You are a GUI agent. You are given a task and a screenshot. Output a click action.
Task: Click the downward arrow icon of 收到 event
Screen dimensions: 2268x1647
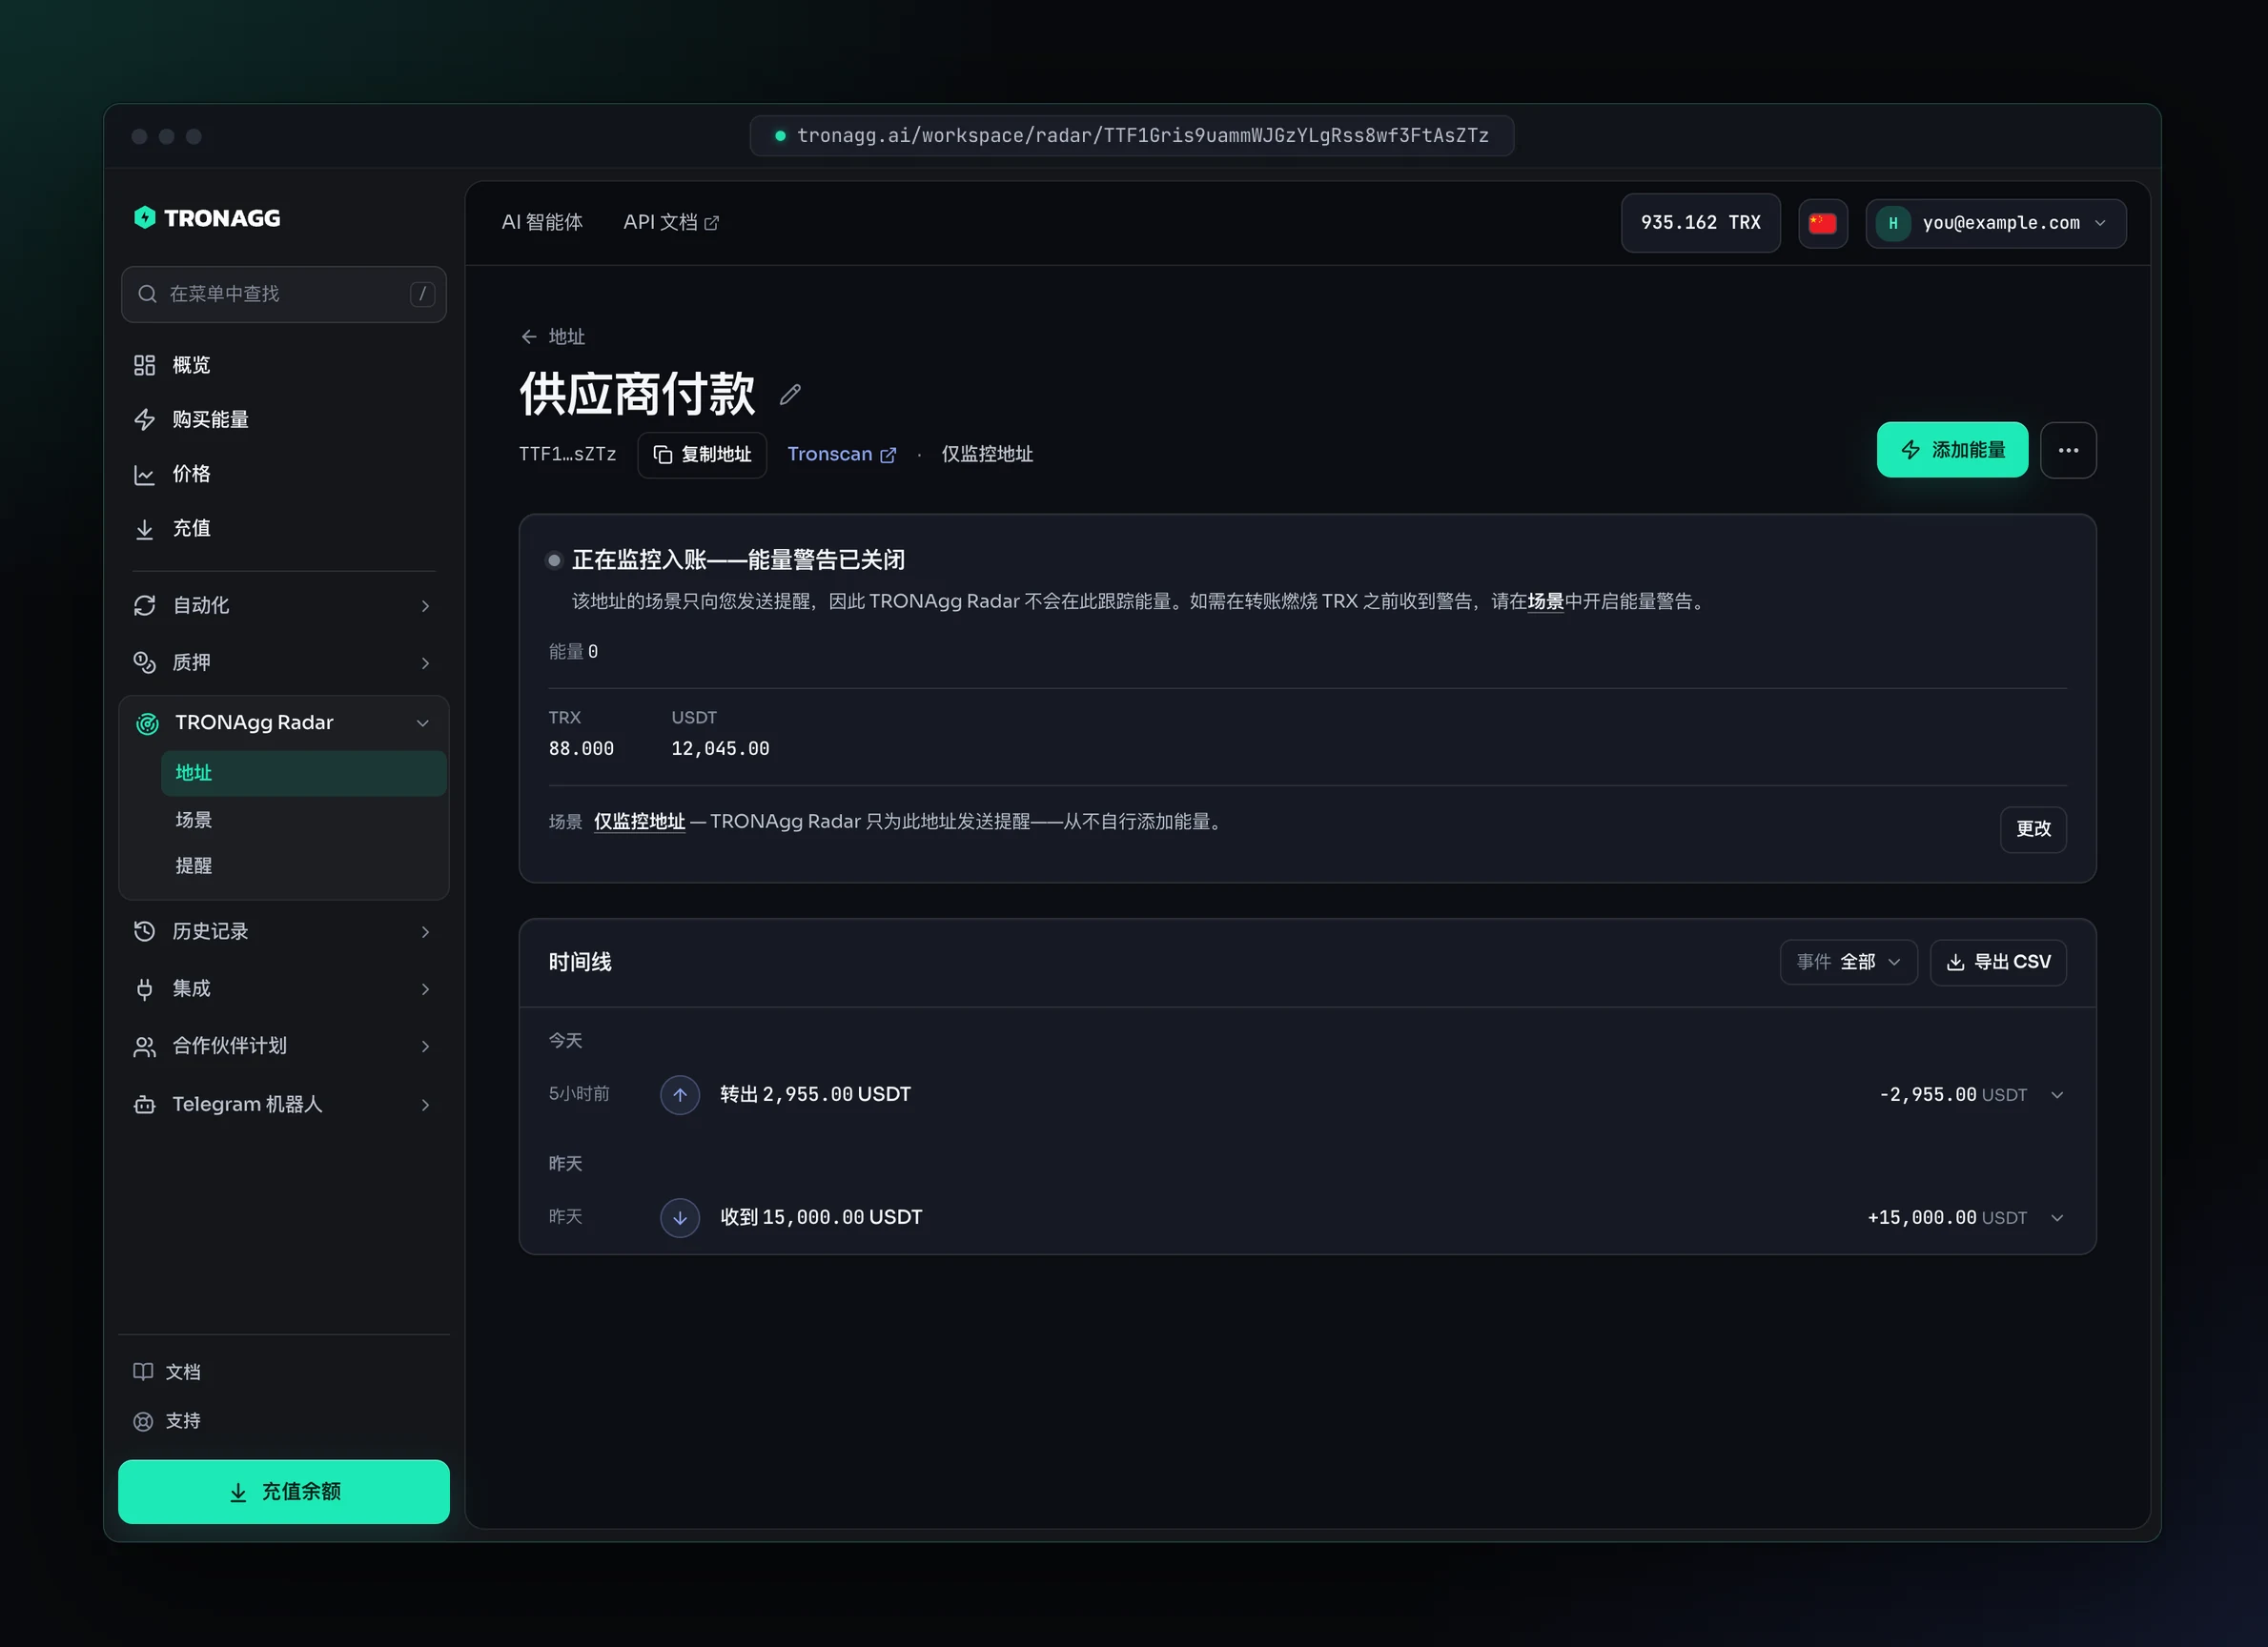coord(679,1217)
